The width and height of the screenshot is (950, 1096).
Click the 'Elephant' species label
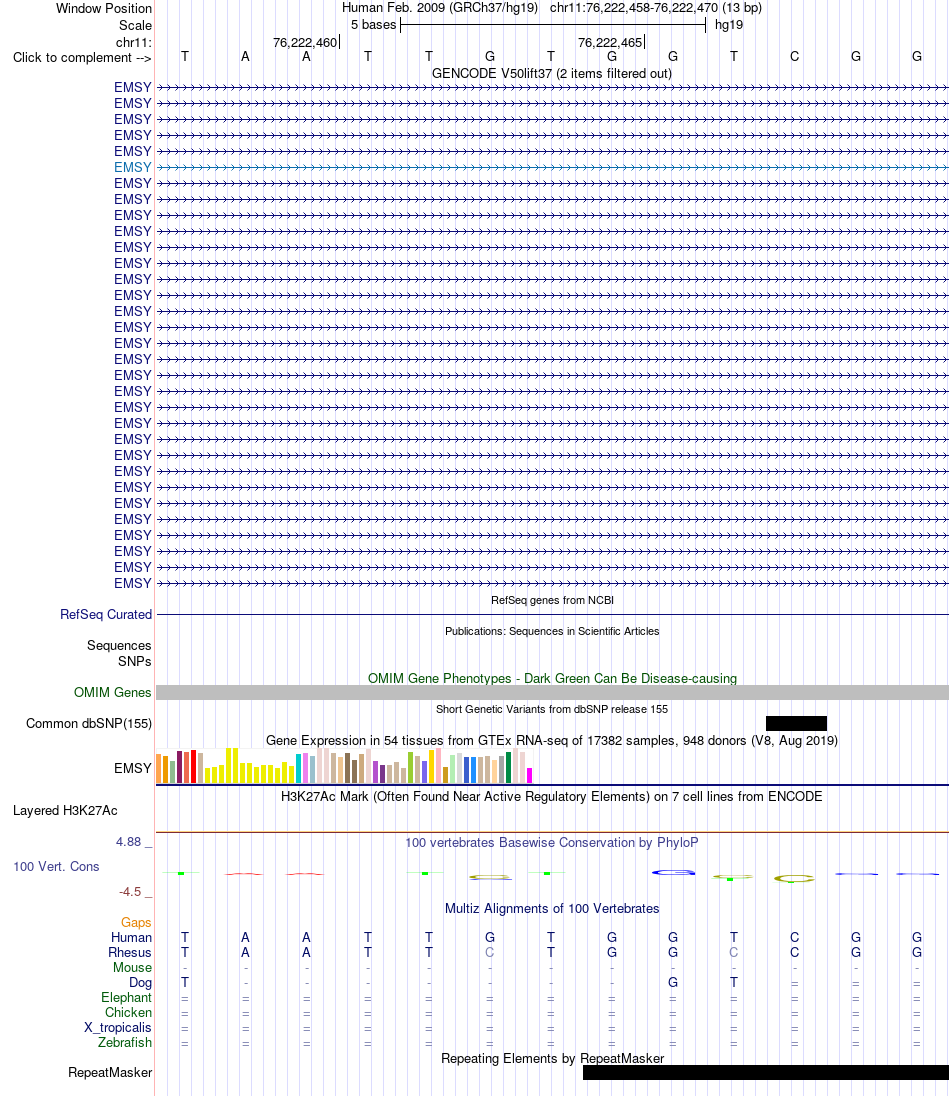pyautogui.click(x=127, y=997)
